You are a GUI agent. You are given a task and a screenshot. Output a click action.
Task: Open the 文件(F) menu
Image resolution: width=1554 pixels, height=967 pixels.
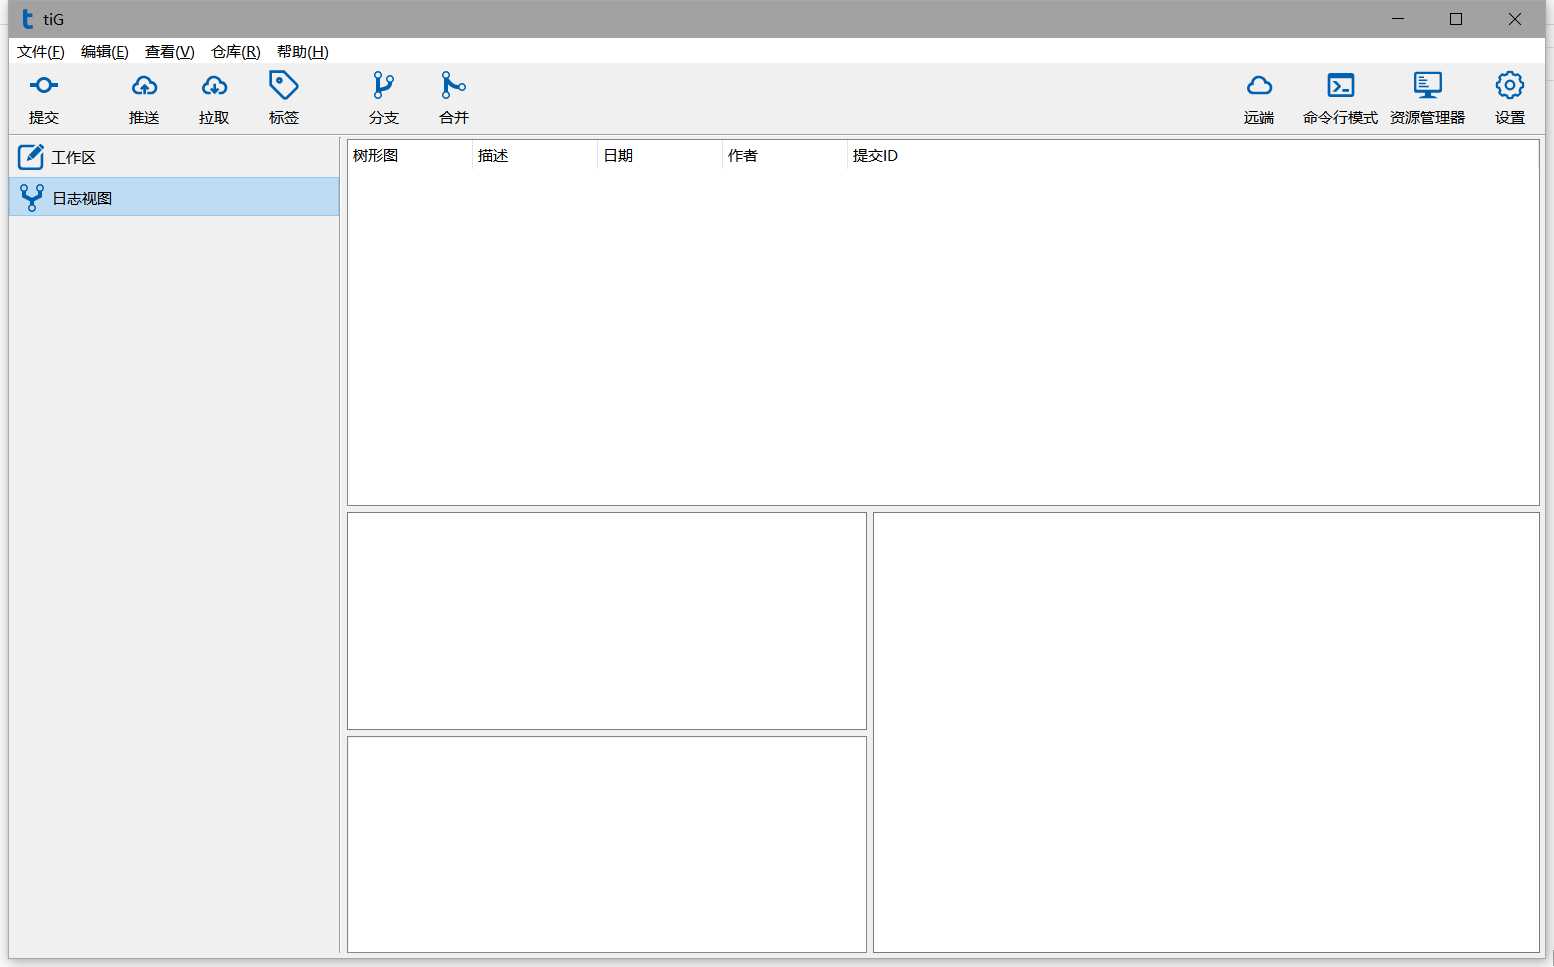[x=41, y=52]
